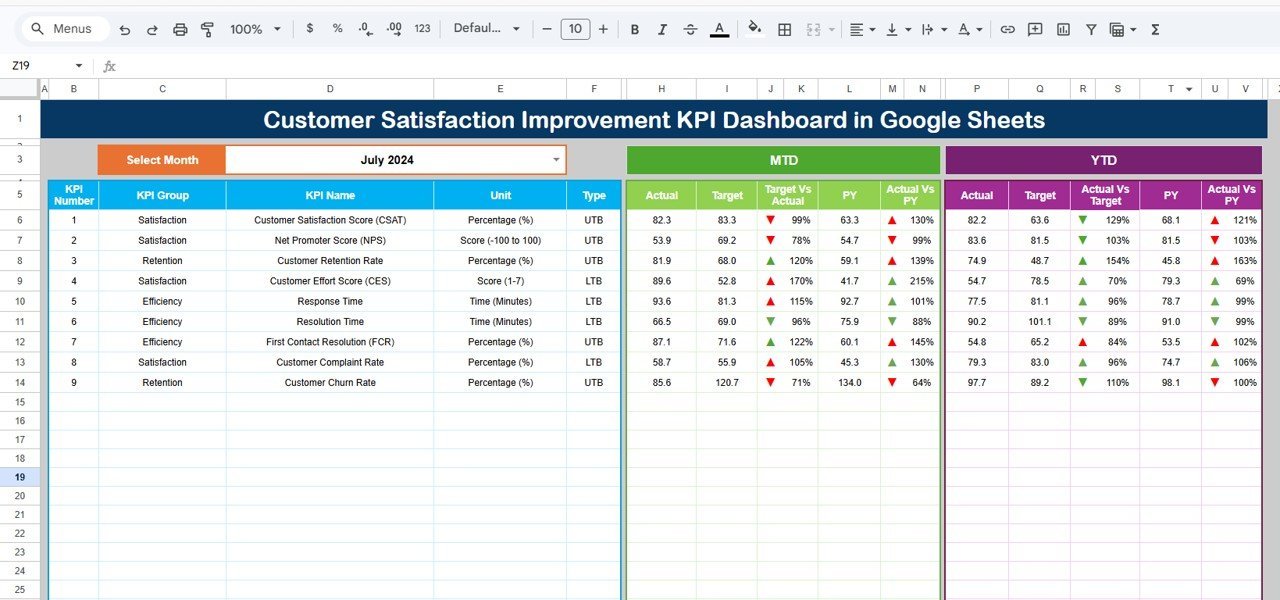Format selection as percent
The height and width of the screenshot is (600, 1280).
(335, 29)
